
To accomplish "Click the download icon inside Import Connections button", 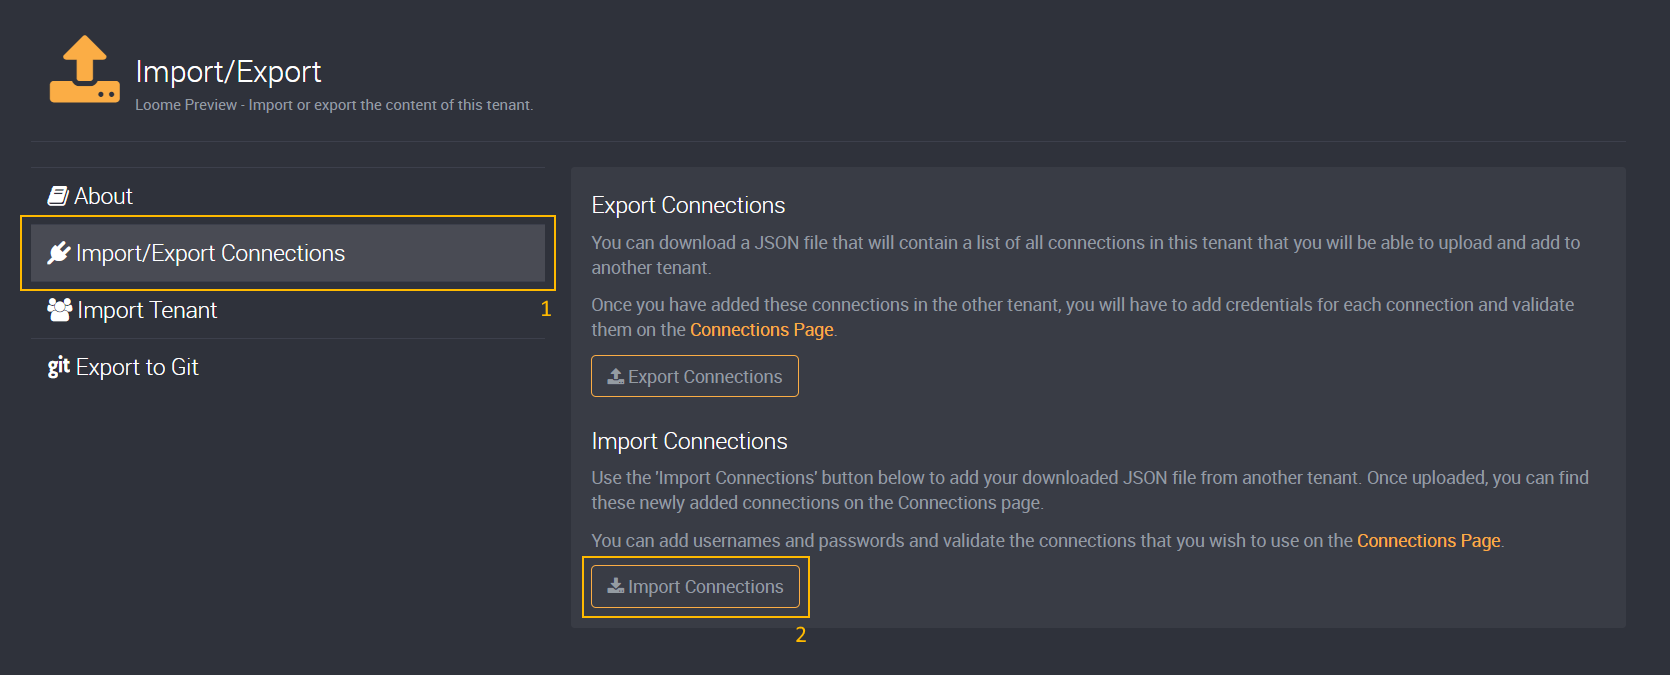I will coord(616,586).
